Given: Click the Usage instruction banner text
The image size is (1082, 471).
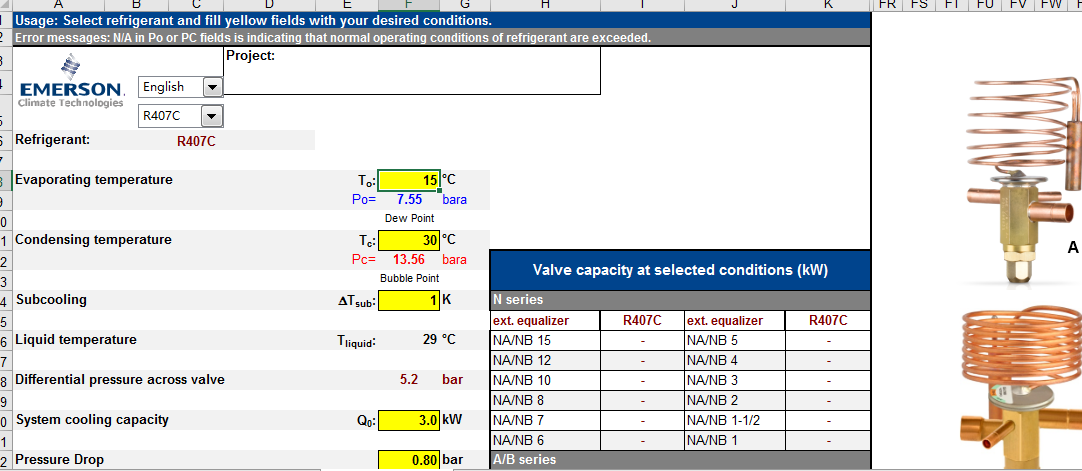Looking at the screenshot, I should pyautogui.click(x=253, y=21).
